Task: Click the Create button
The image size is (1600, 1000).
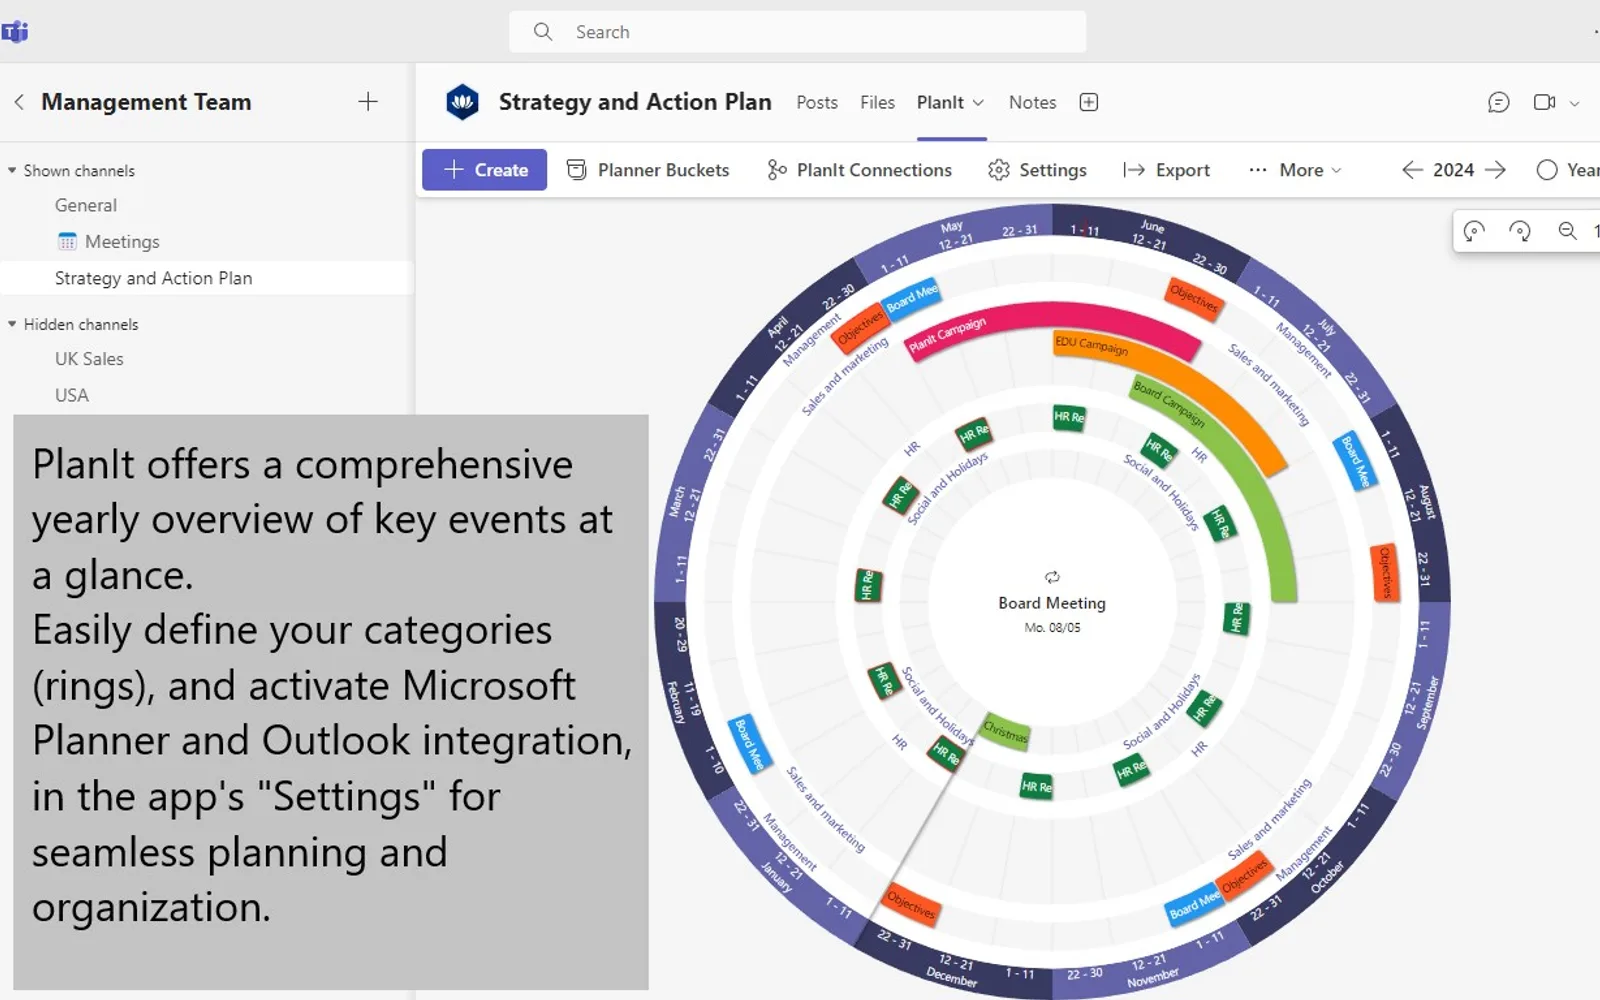Action: click(x=484, y=170)
